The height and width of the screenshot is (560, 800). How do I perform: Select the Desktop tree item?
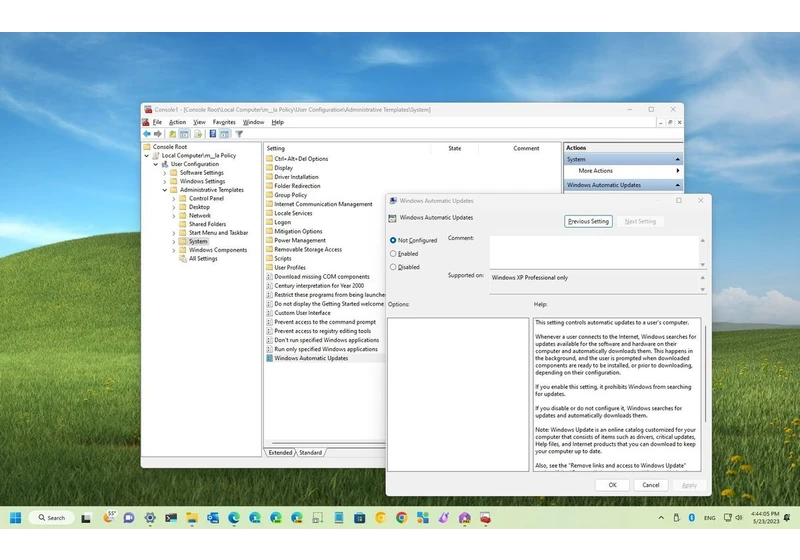coord(199,207)
